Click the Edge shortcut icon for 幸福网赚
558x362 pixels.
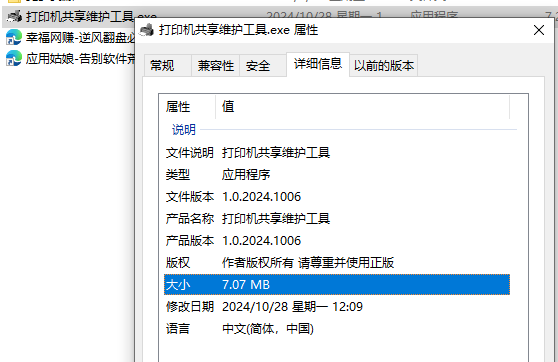(x=14, y=37)
